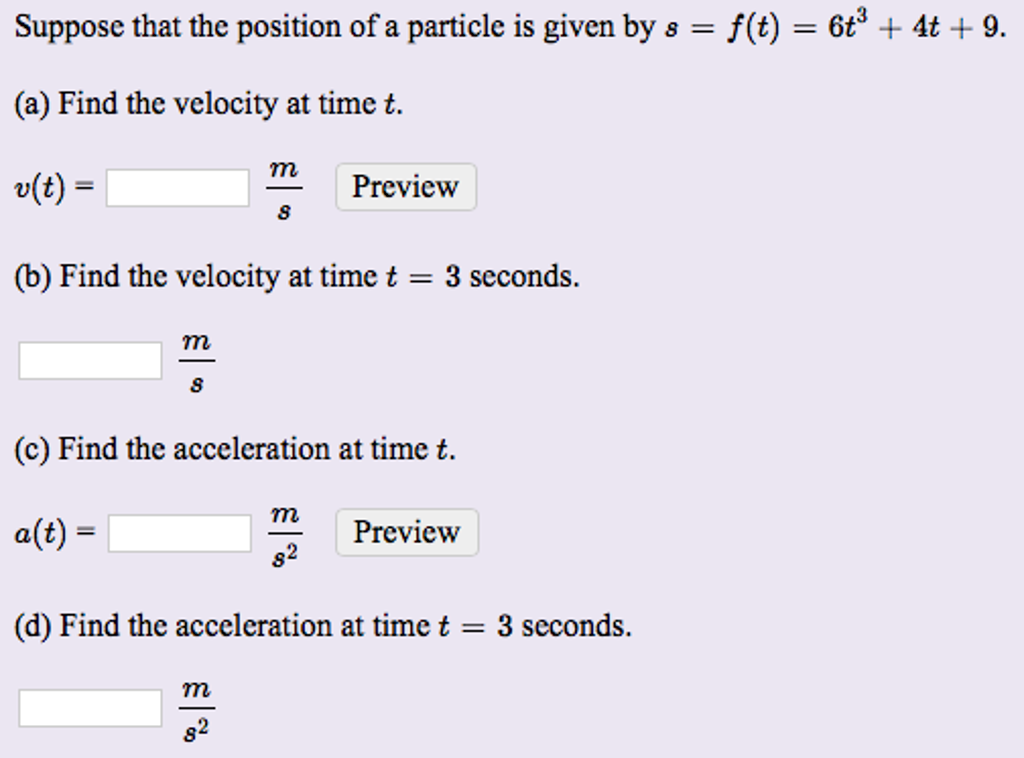Click the Preview button for part (a)
This screenshot has width=1024, height=758.
click(x=405, y=186)
